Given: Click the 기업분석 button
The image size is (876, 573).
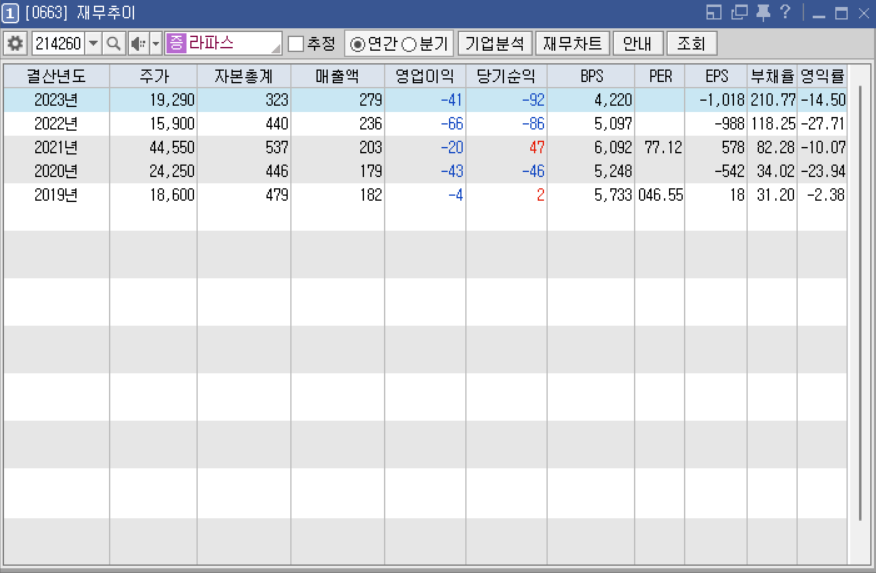Looking at the screenshot, I should pos(495,44).
